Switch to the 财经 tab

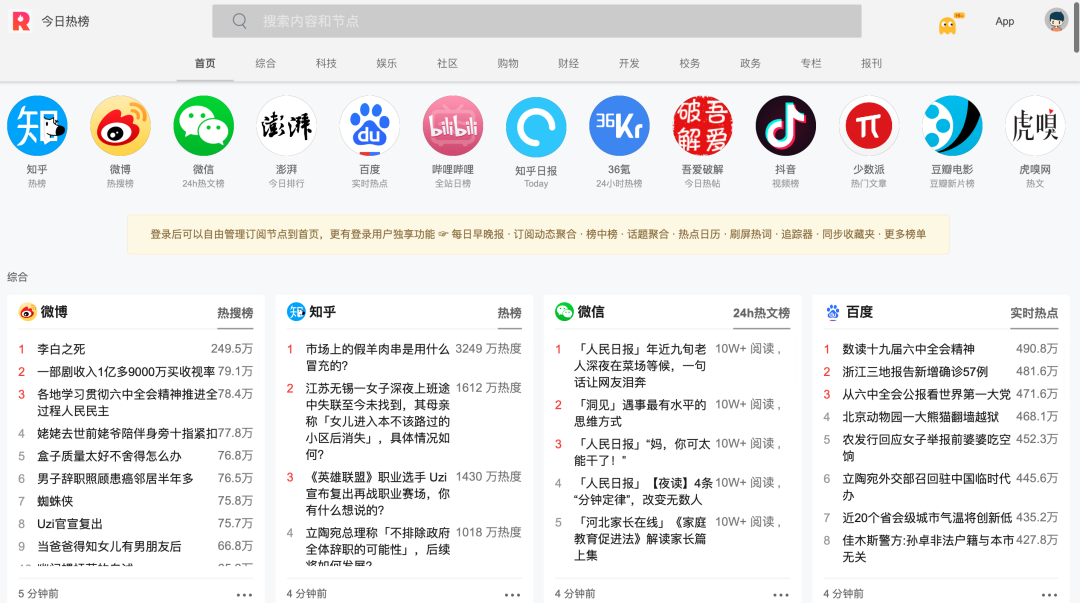(x=569, y=63)
